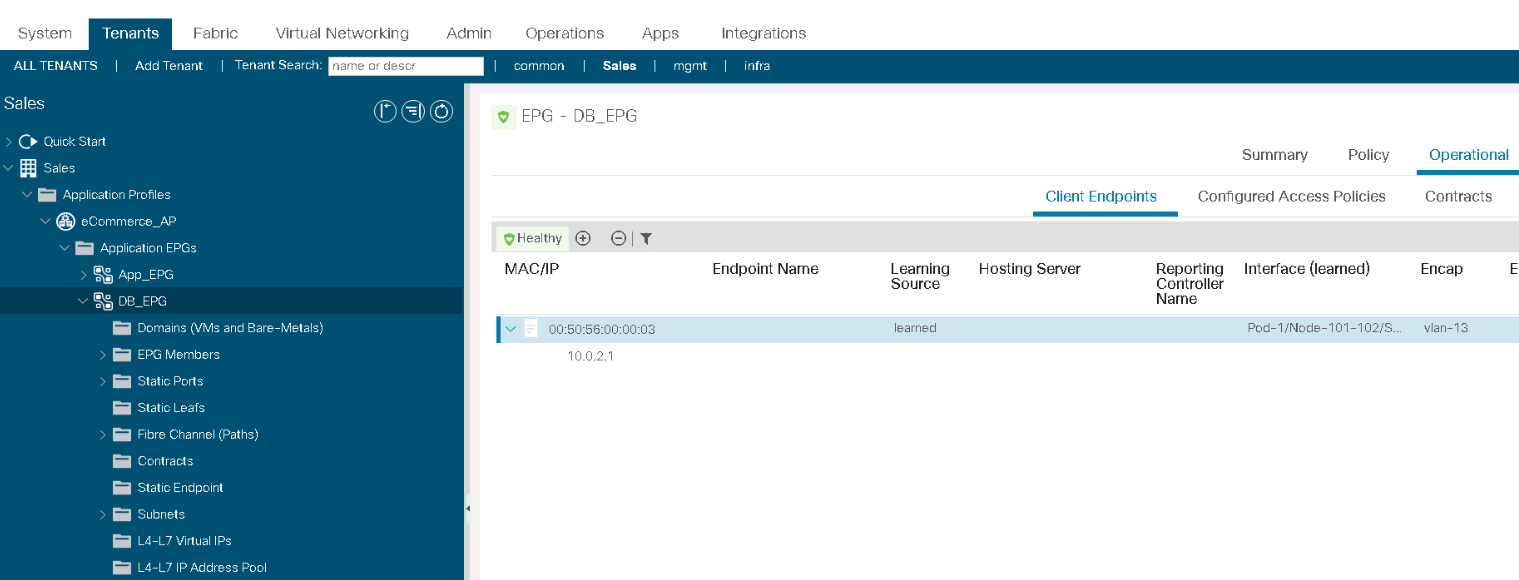
Task: Click the L4-L7 Virtual IPs folder icon
Action: [x=122, y=541]
